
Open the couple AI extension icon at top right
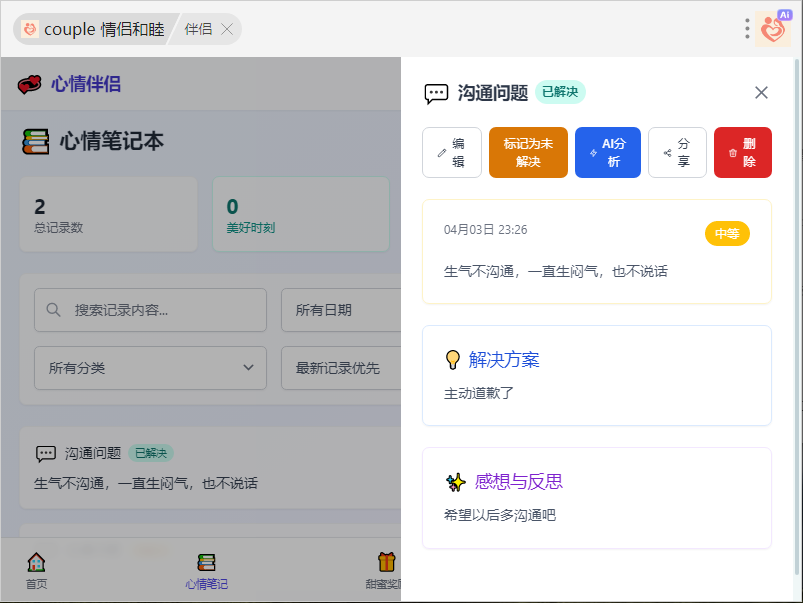coord(773,29)
